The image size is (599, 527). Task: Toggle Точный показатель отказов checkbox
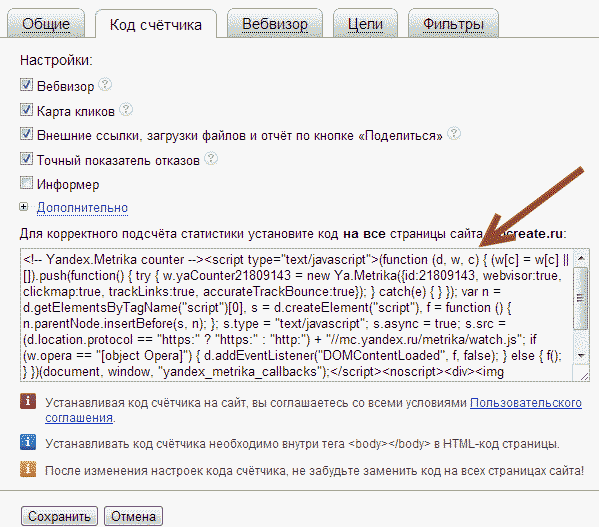(x=26, y=158)
